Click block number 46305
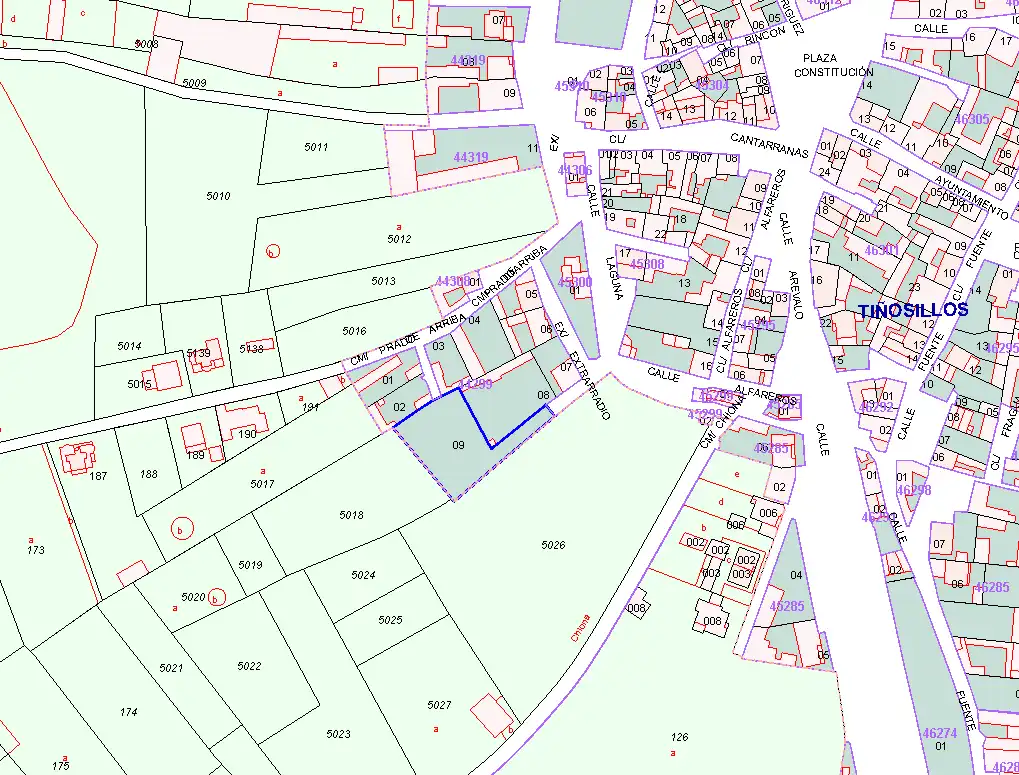Image resolution: width=1019 pixels, height=775 pixels. [972, 119]
